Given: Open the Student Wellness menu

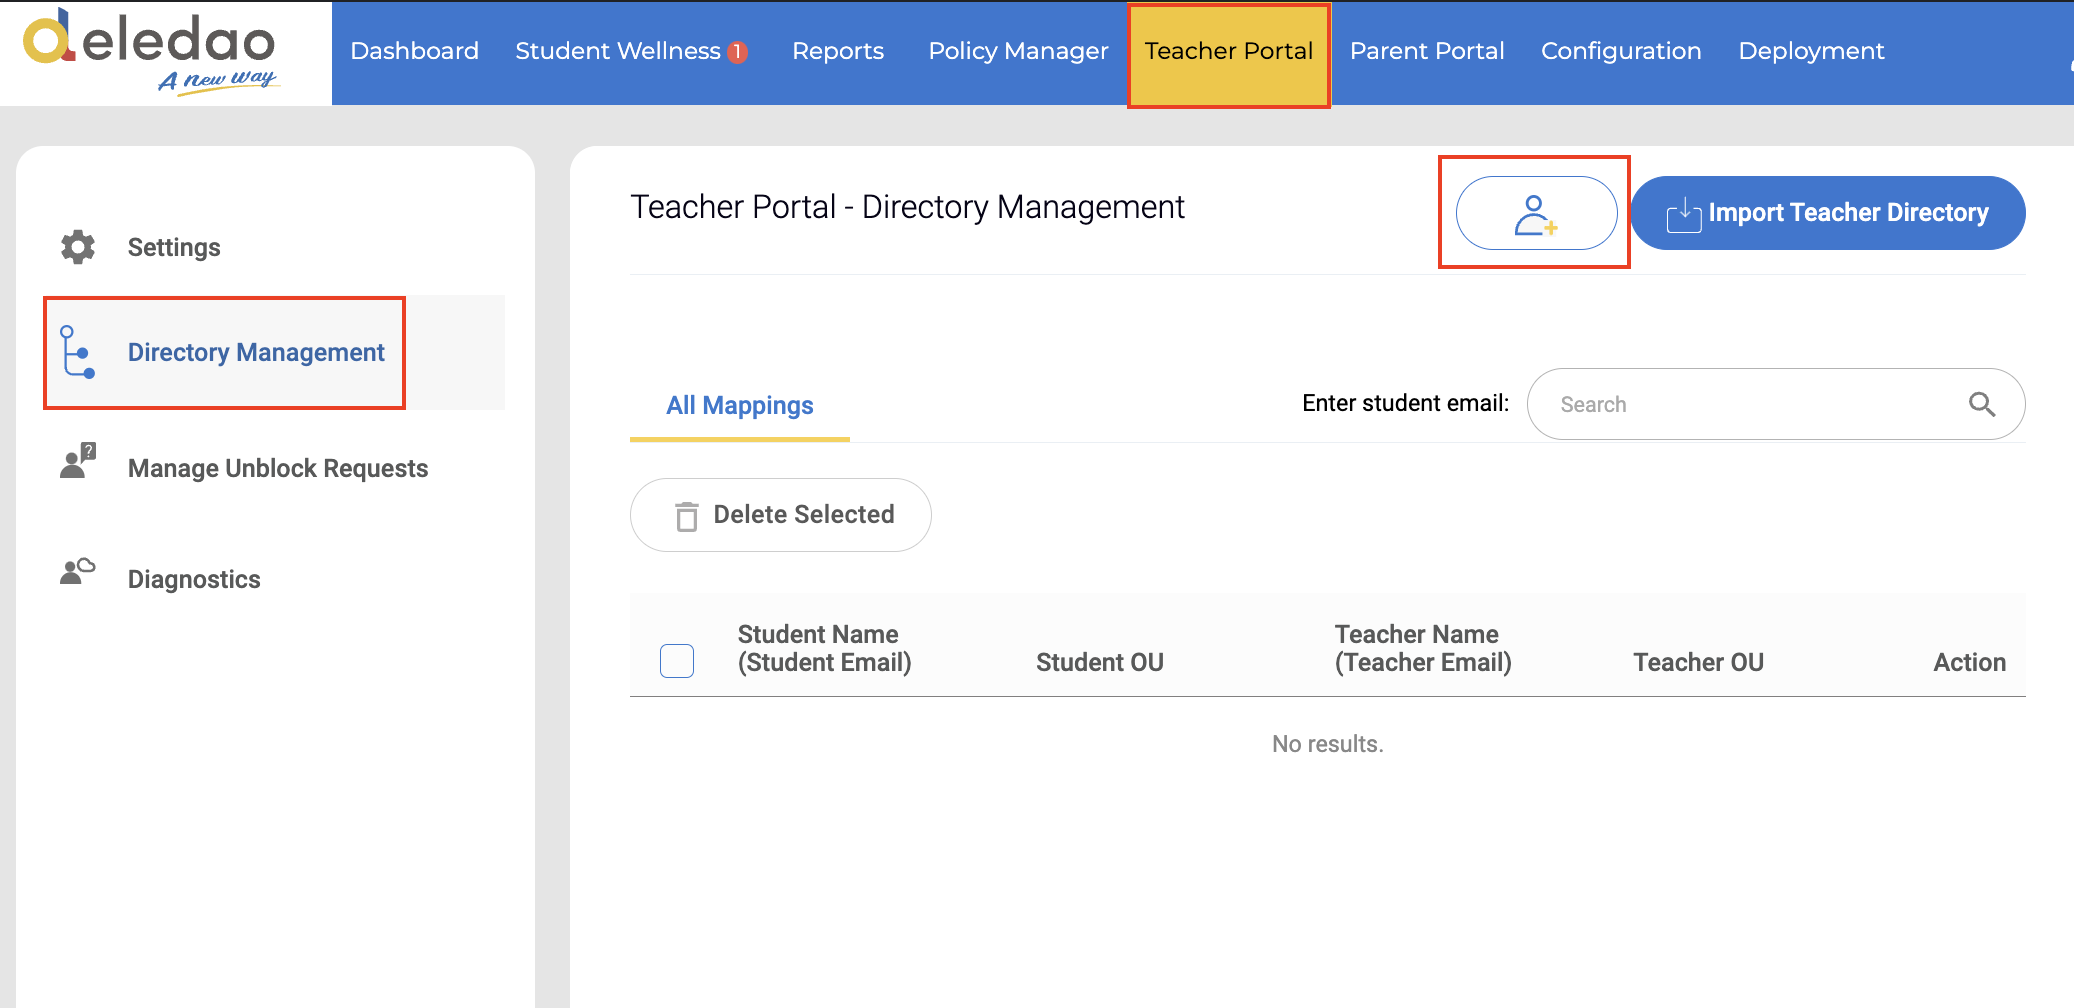Looking at the screenshot, I should (x=618, y=51).
